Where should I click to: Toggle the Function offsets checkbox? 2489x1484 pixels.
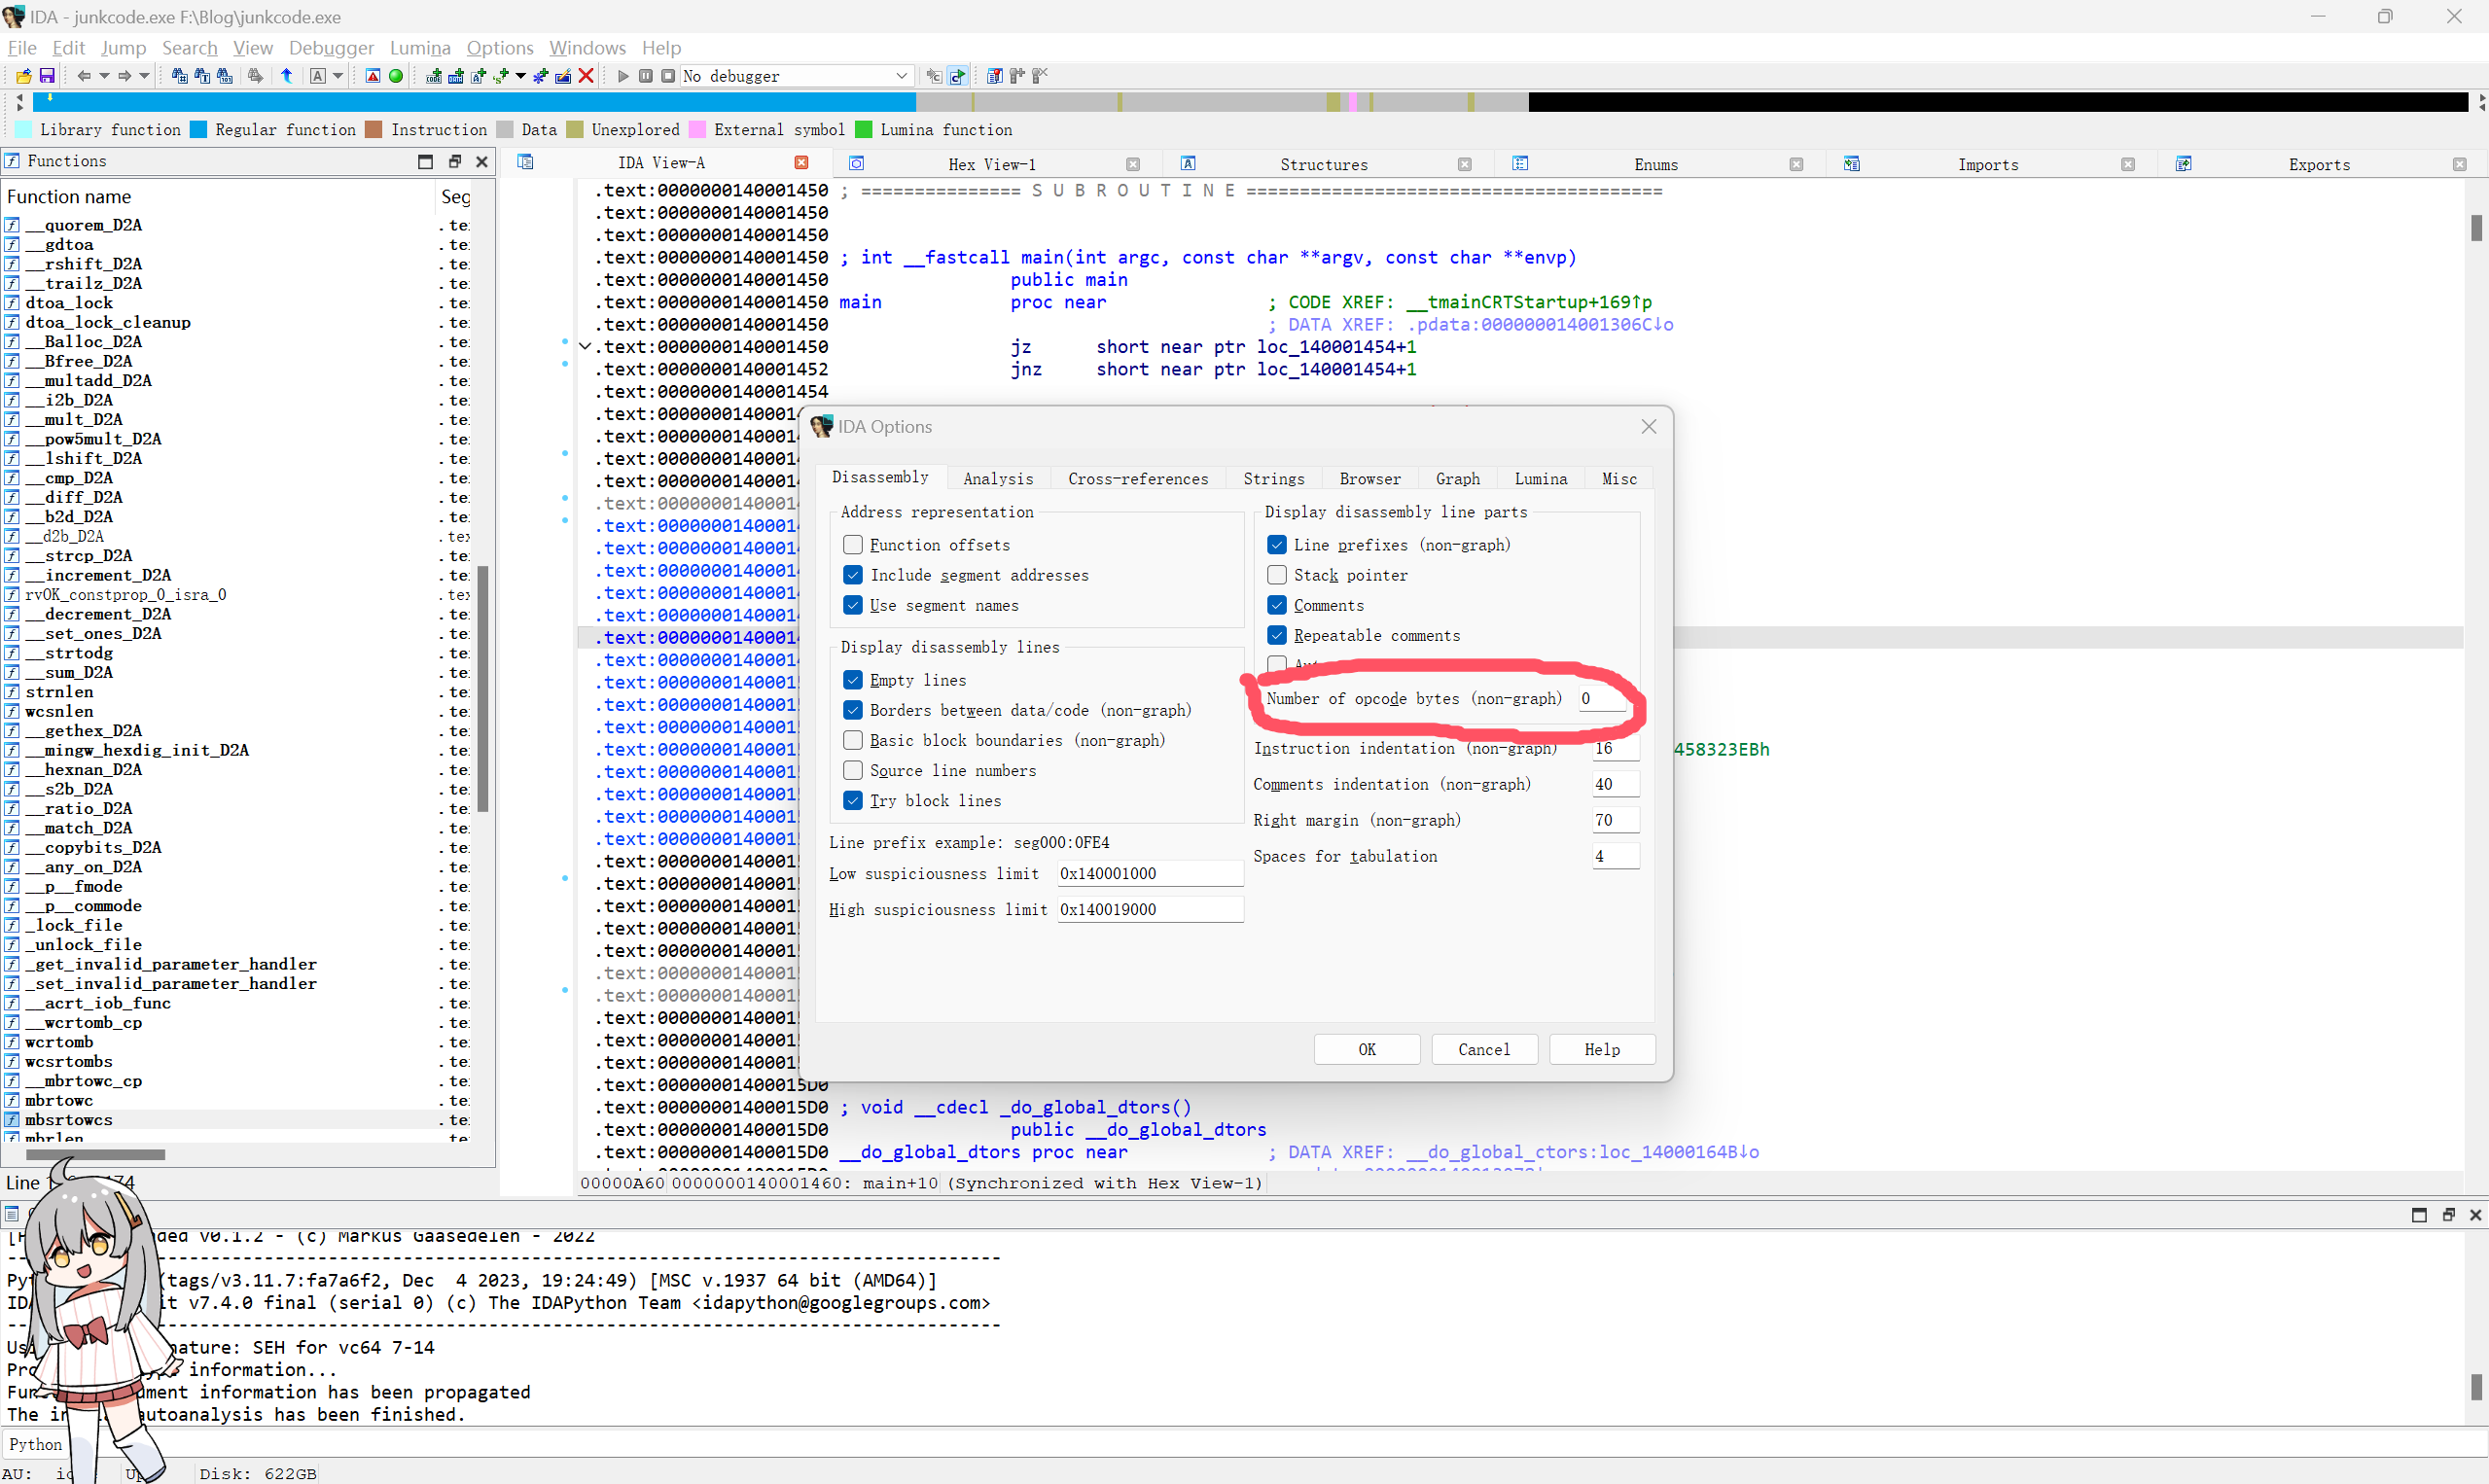point(853,545)
